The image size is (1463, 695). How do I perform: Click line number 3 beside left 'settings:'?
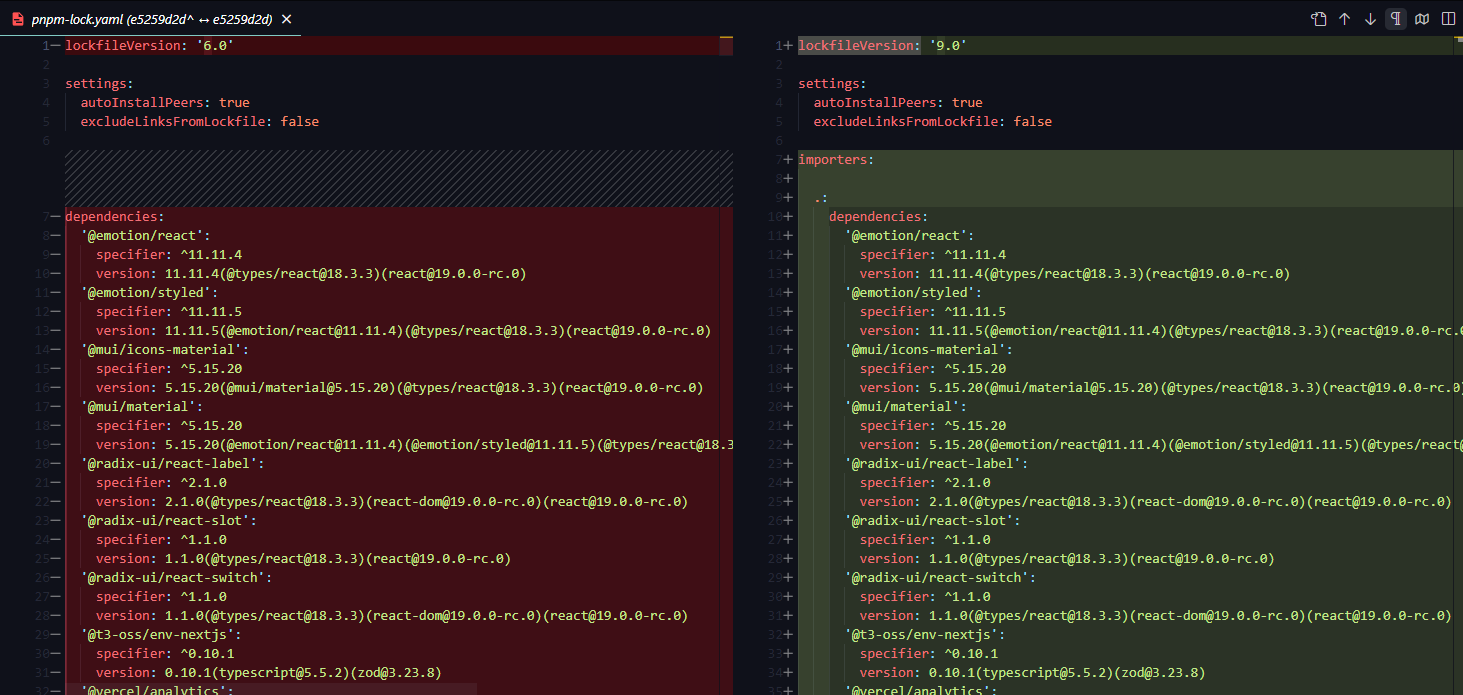[46, 84]
